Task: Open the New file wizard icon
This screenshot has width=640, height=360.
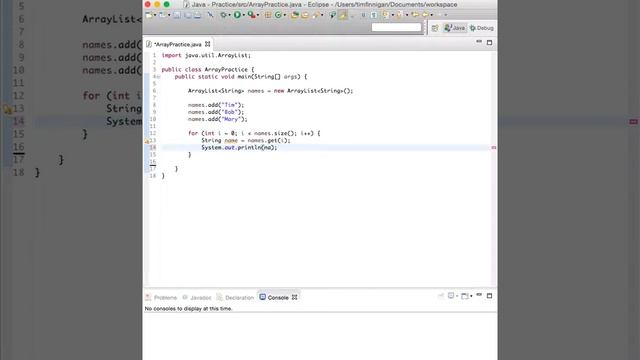Action: [148, 15]
